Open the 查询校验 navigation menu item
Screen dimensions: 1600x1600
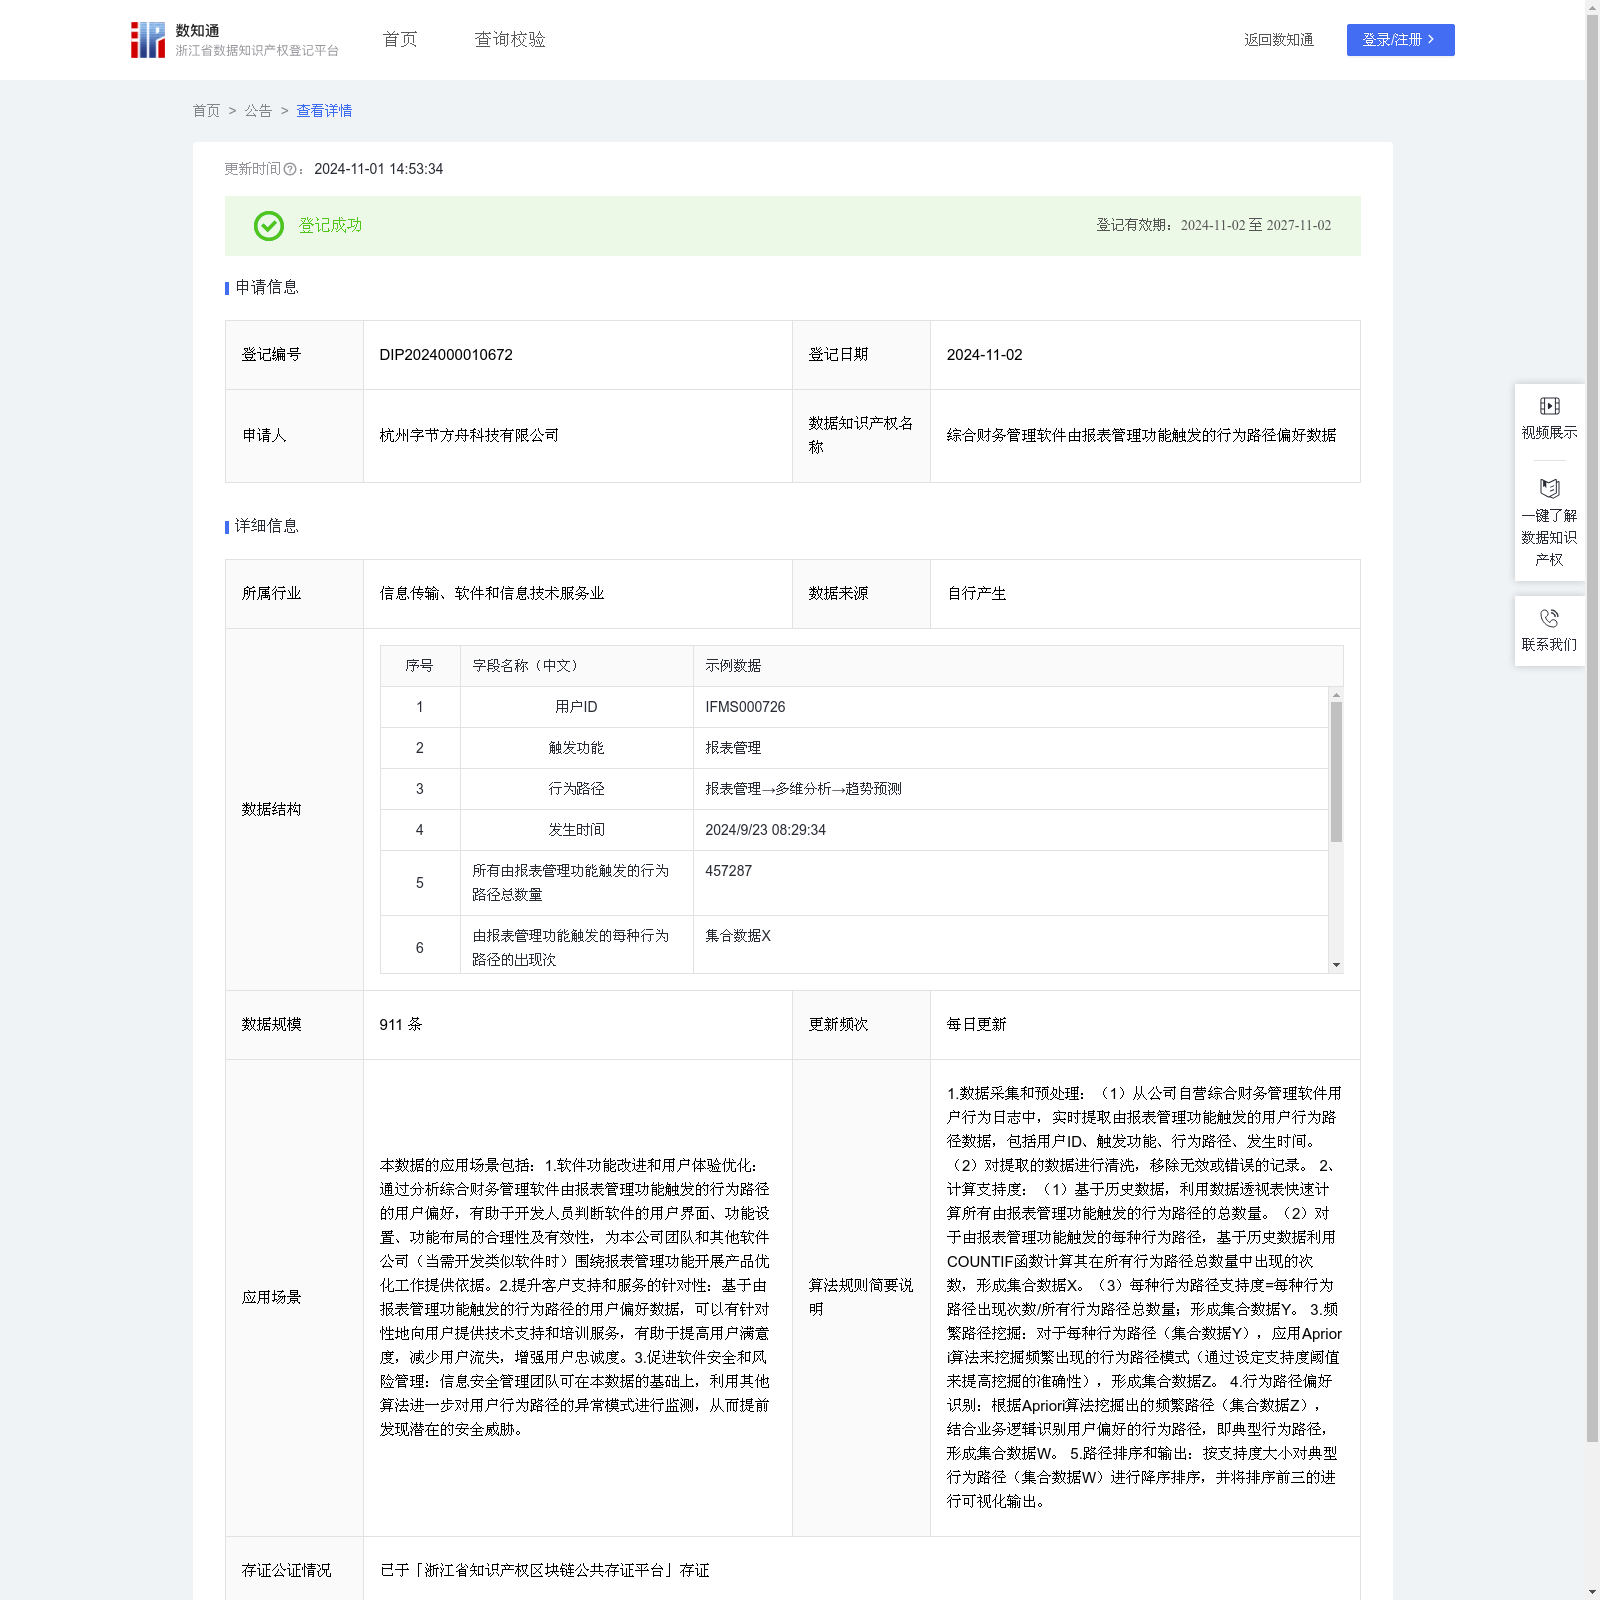pyautogui.click(x=509, y=40)
